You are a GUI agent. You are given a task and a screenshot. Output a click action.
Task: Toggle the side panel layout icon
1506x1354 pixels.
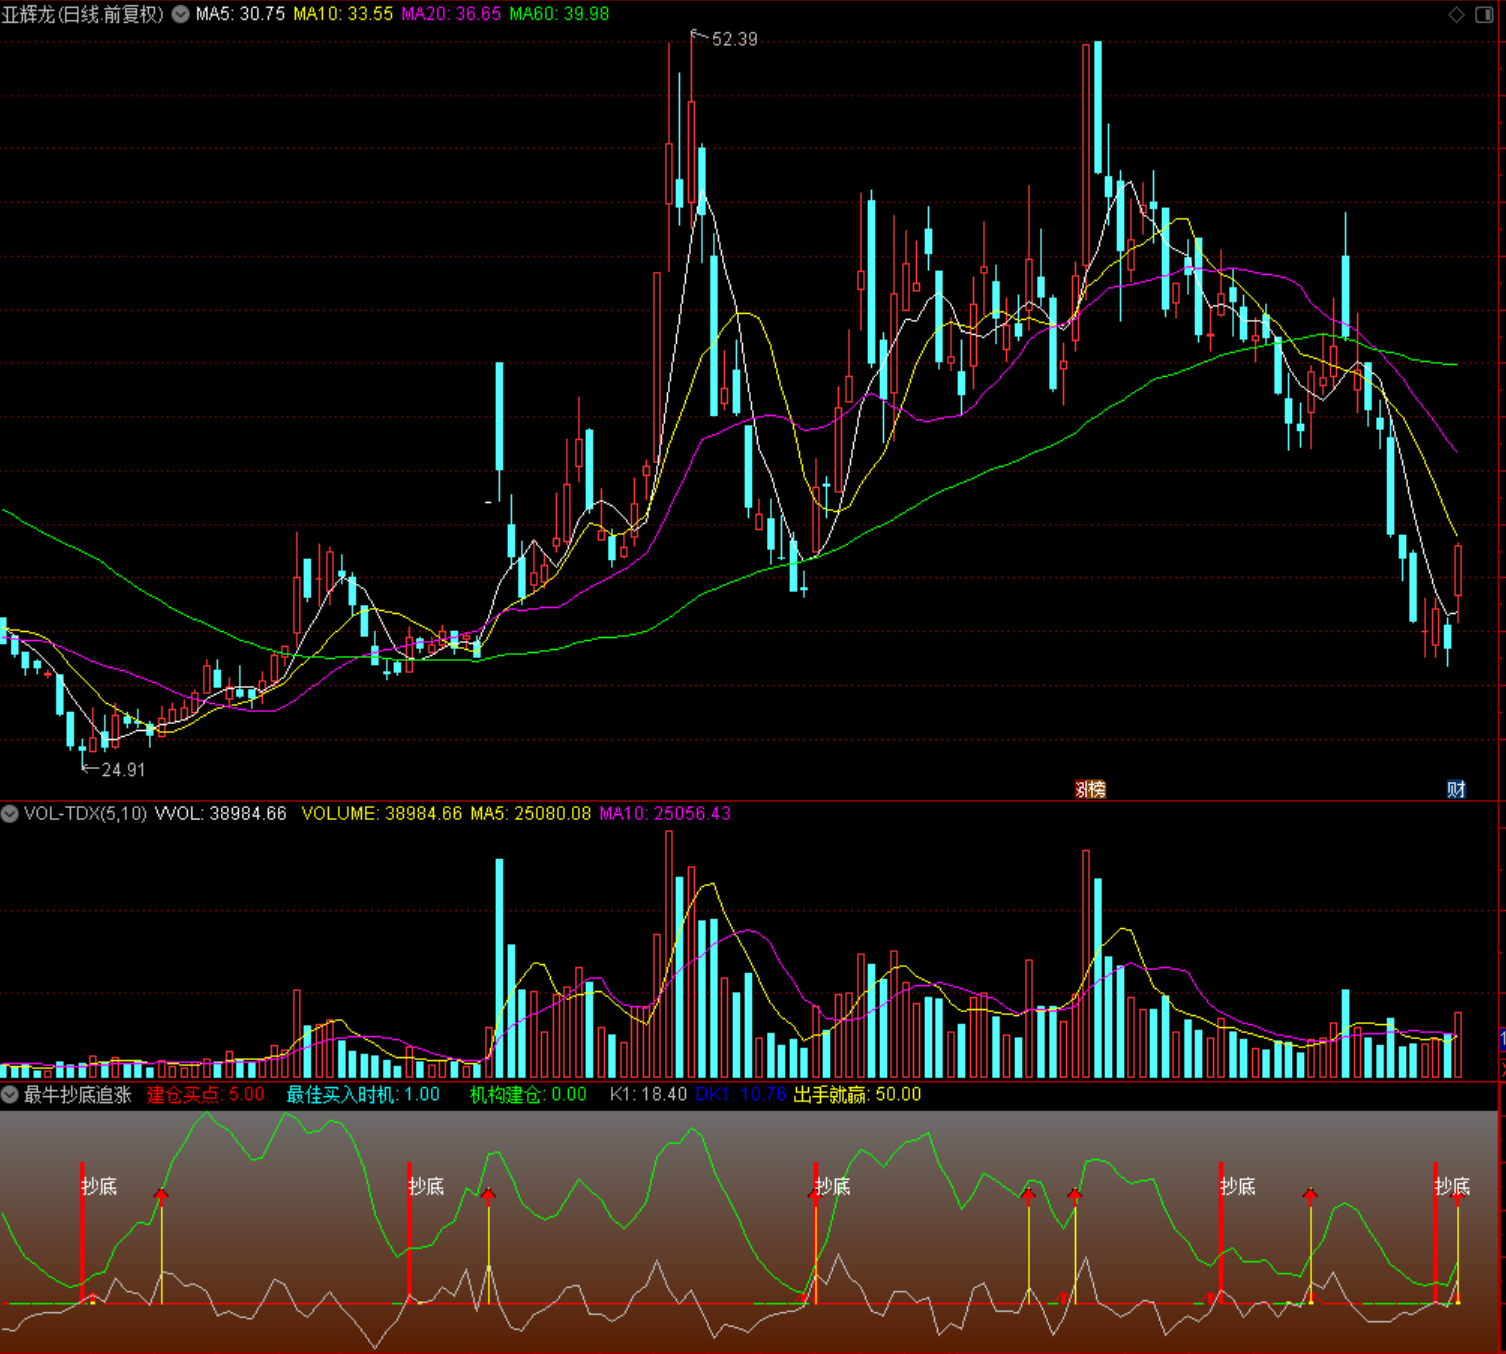(1484, 14)
